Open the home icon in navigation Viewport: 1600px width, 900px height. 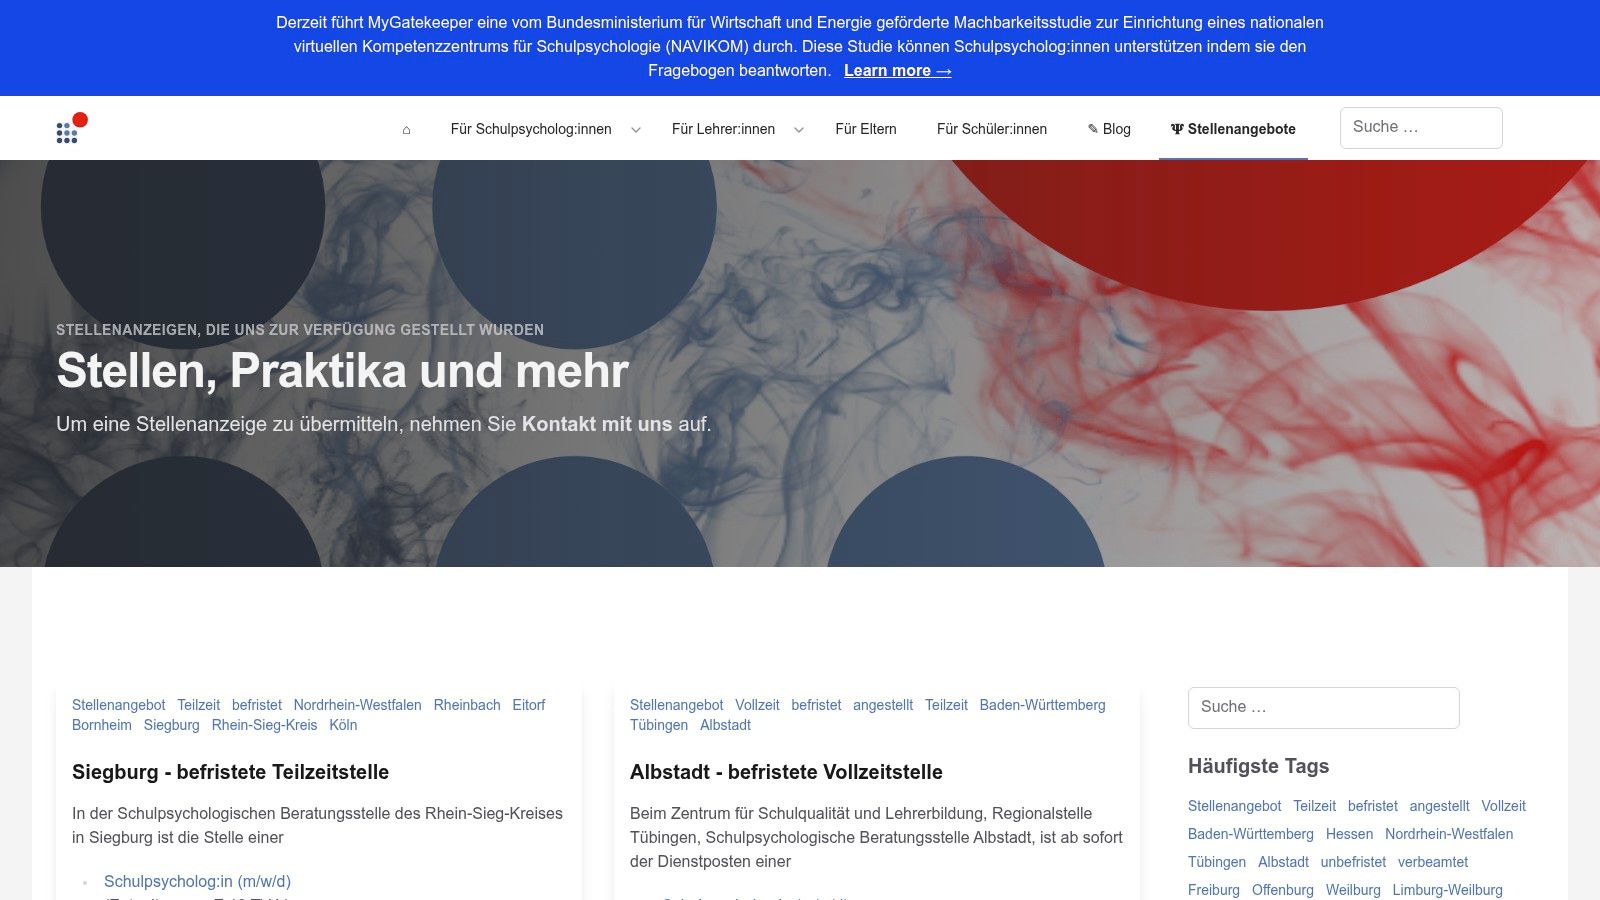pos(406,129)
